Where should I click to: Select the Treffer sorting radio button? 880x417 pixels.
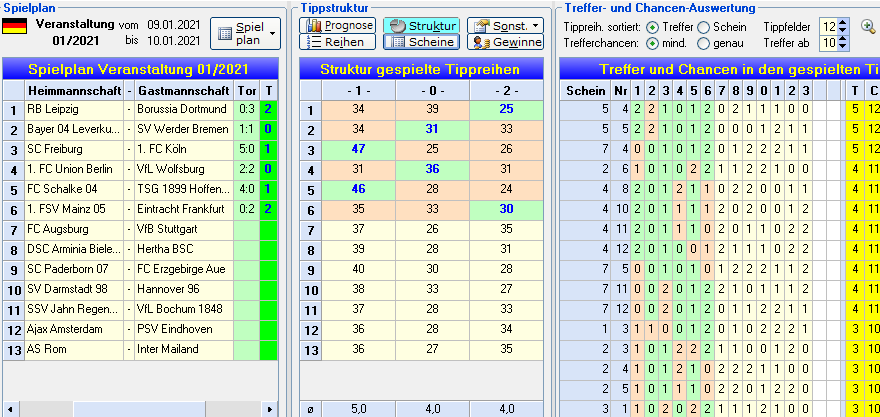(x=652, y=27)
